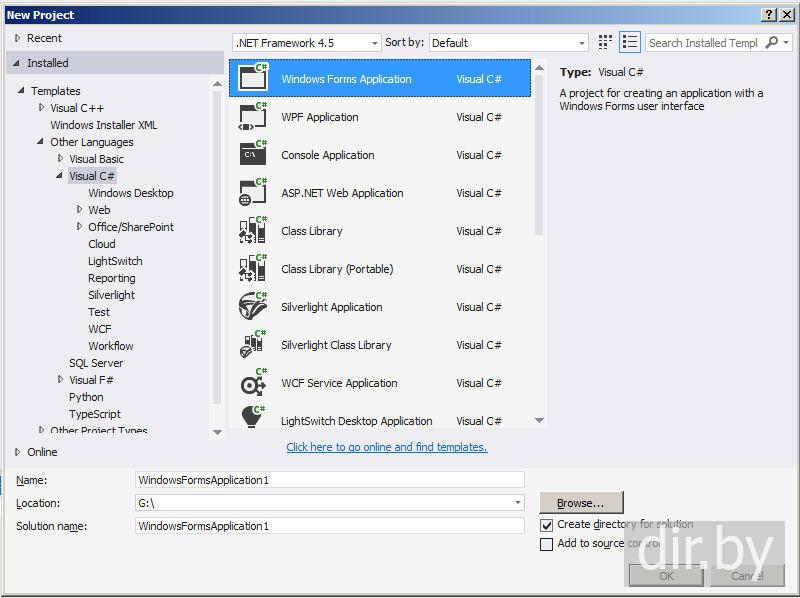Expand the Visual C++ tree node

point(42,108)
